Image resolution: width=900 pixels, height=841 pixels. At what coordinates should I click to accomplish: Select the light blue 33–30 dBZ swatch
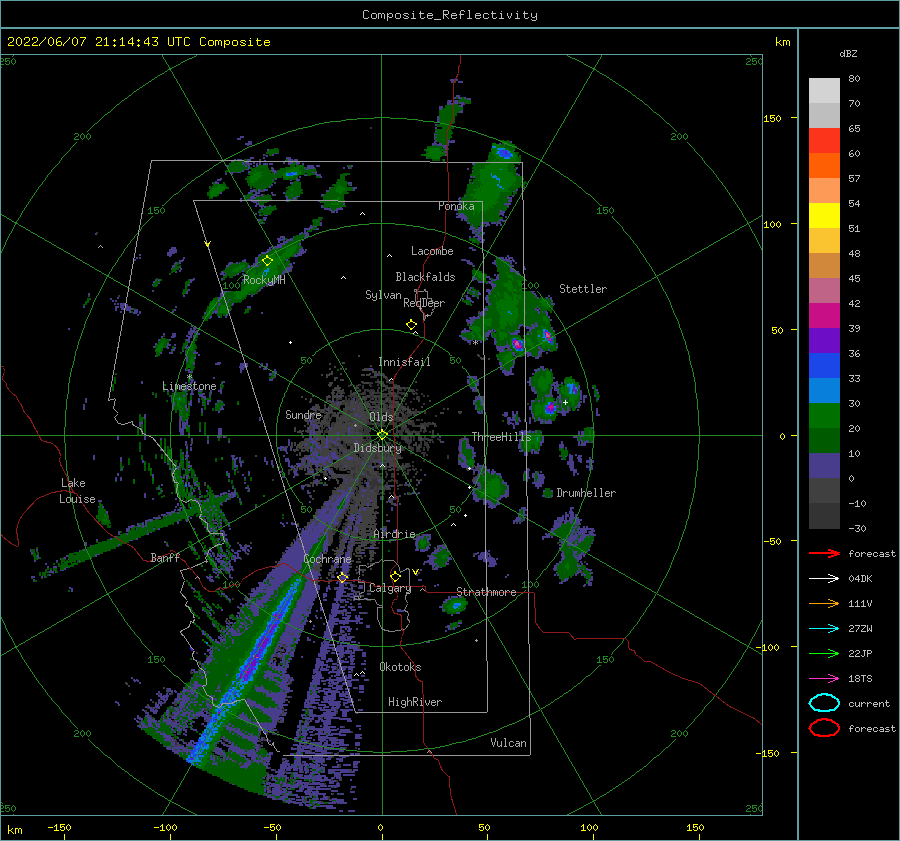coord(824,391)
